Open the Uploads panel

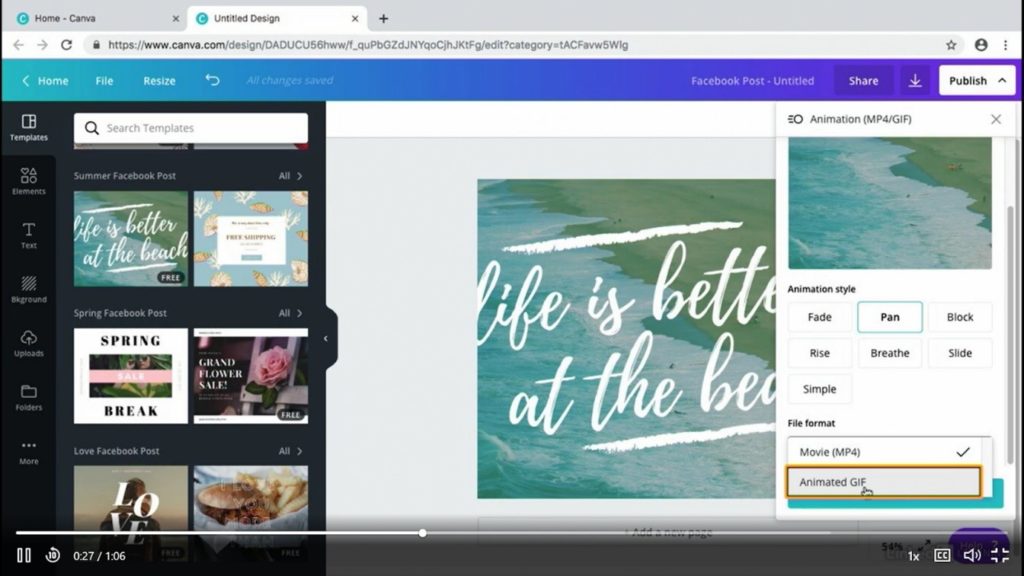point(28,343)
